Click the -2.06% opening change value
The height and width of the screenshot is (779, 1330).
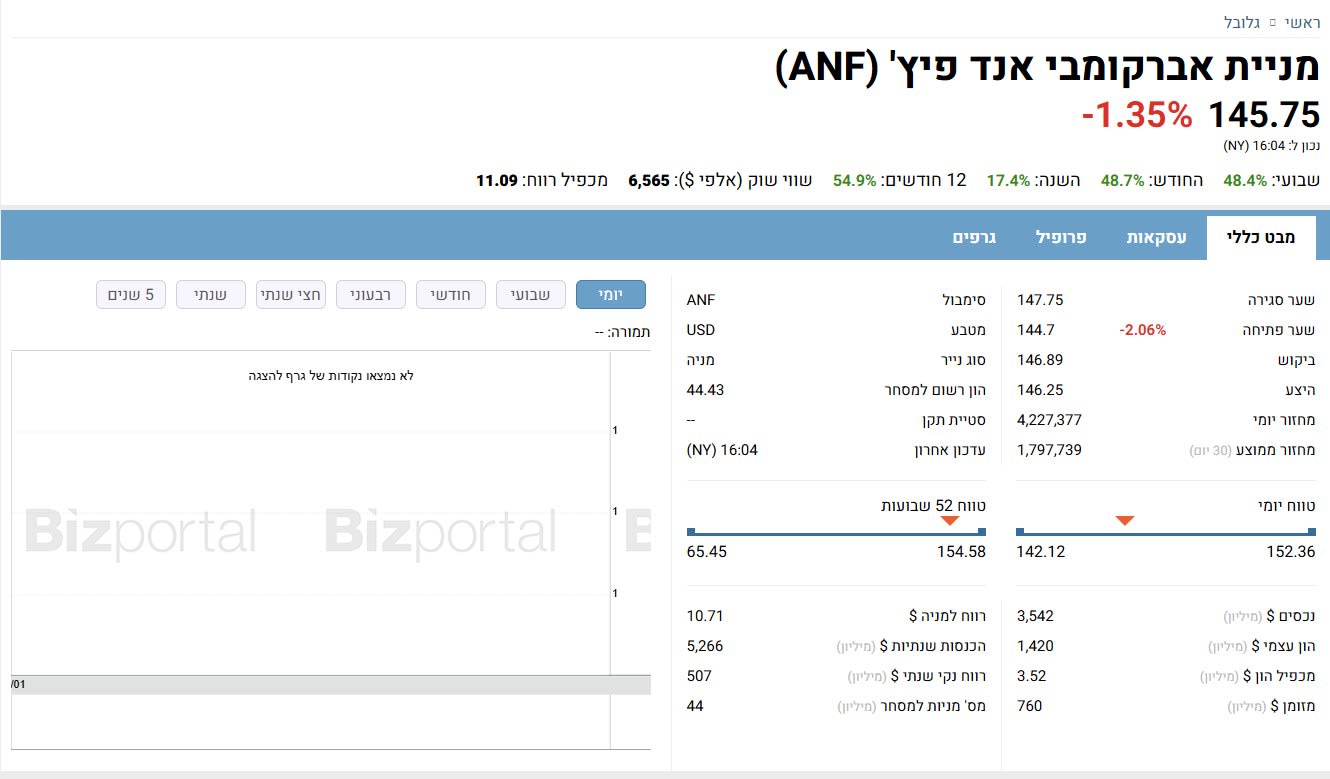click(1142, 330)
